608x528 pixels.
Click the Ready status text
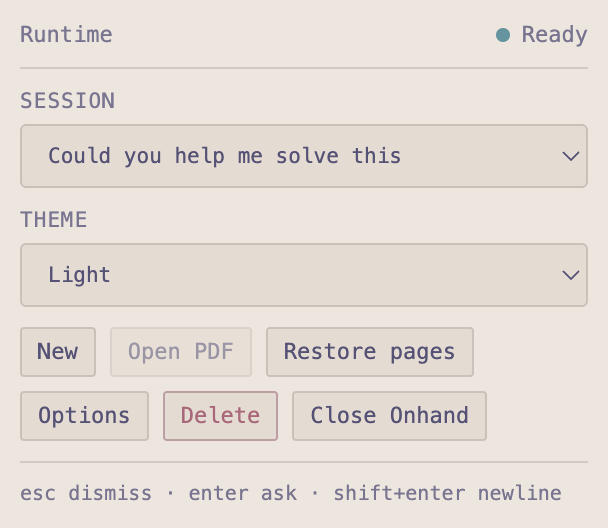point(554,35)
